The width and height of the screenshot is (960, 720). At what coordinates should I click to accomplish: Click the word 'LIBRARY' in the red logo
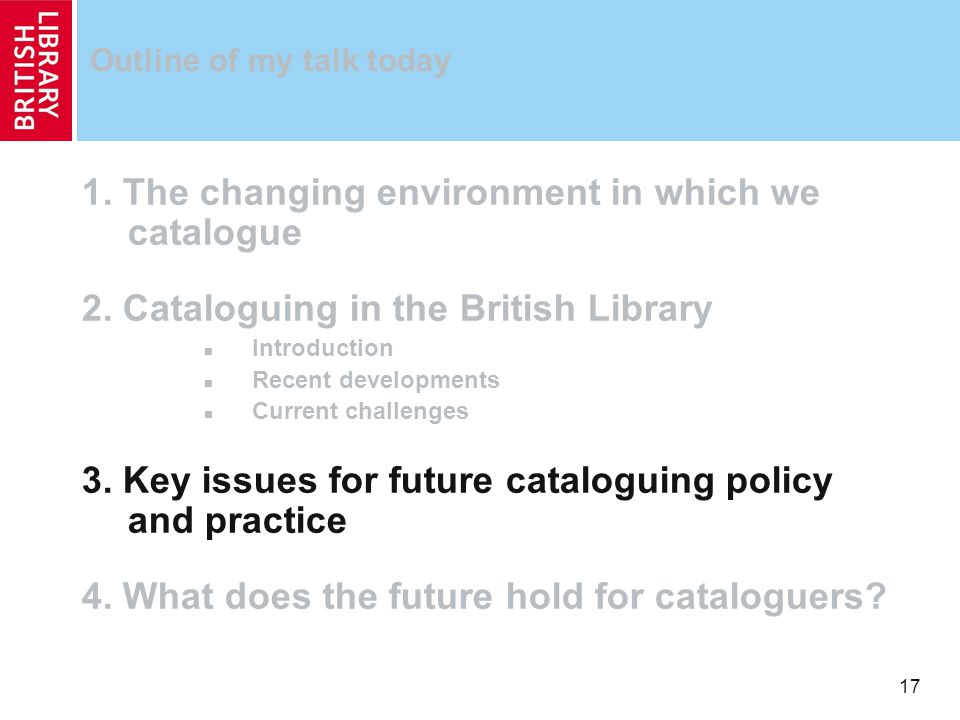[48, 64]
